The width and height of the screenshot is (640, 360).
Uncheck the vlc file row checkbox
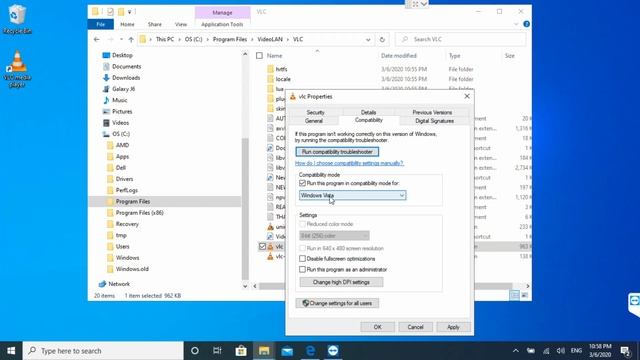(262, 247)
